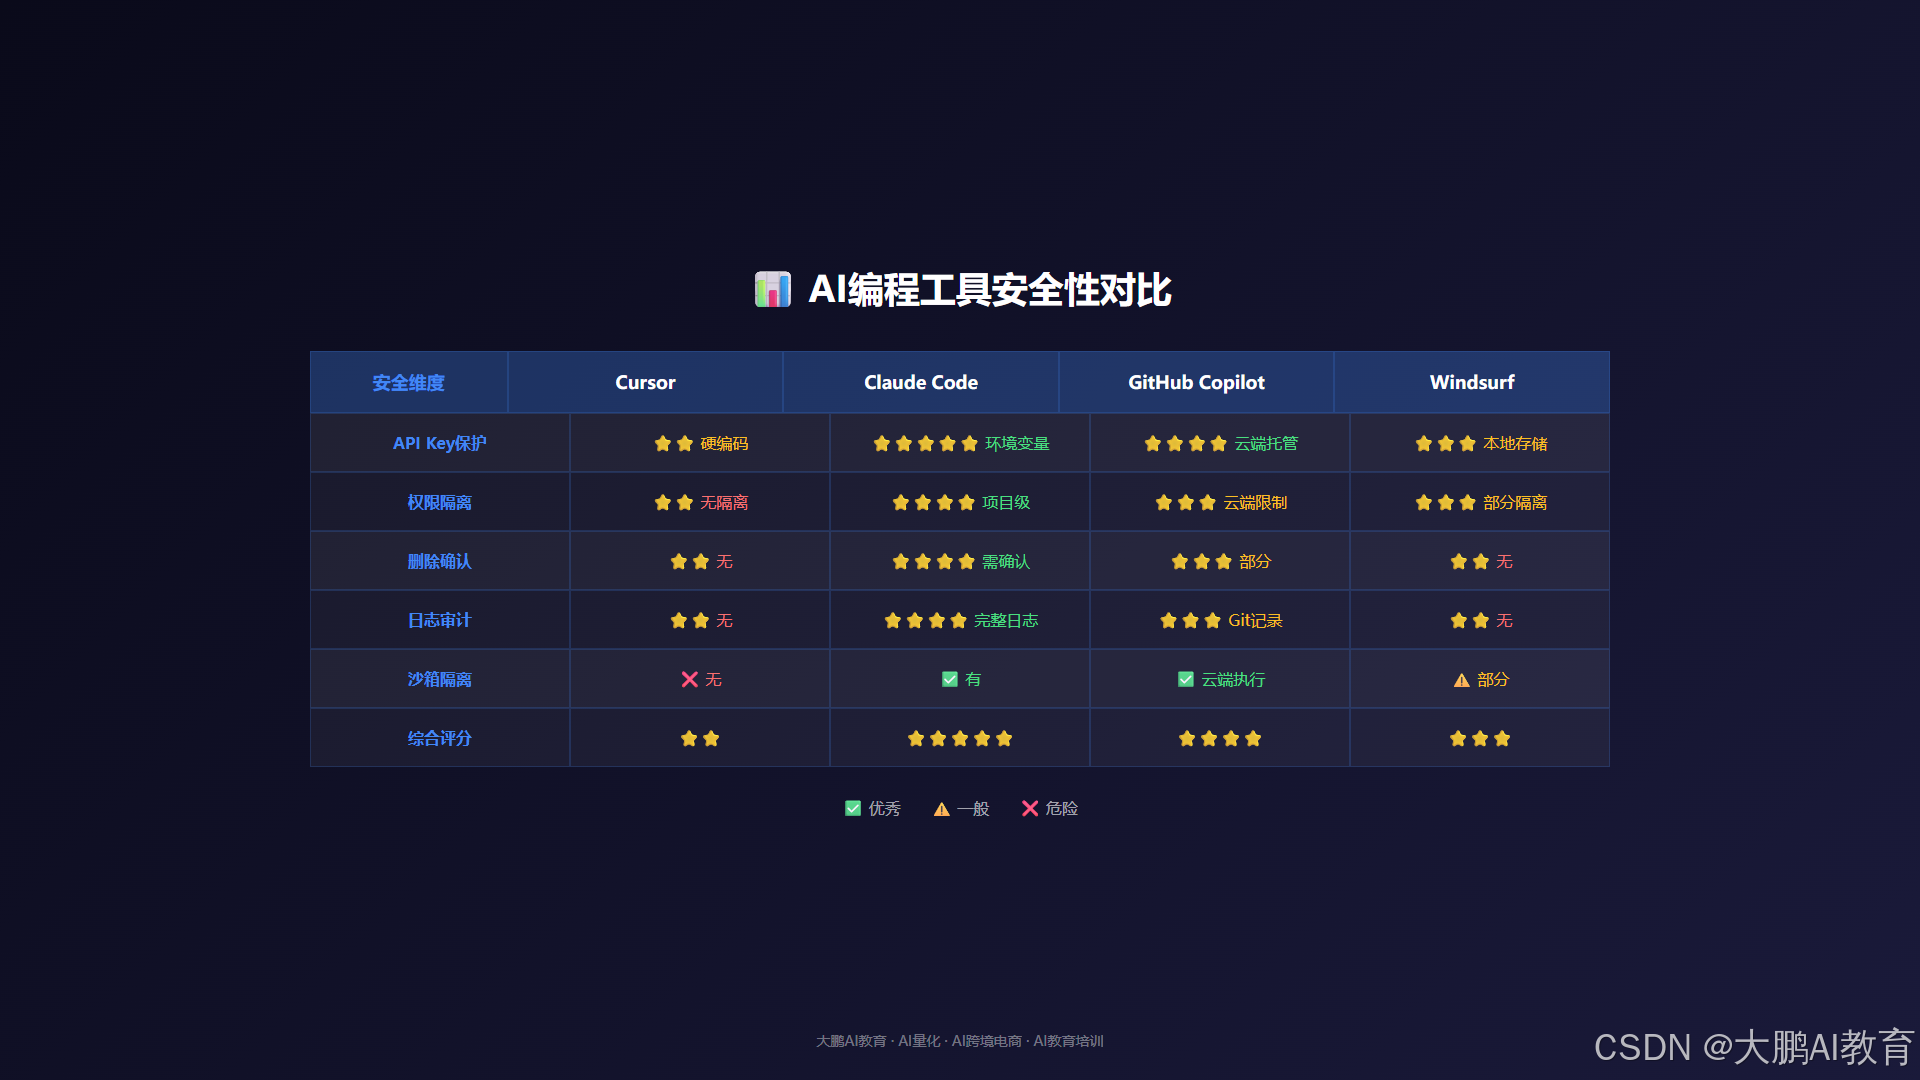Click the 删除确认 row label
Image resolution: width=1920 pixels, height=1080 pixels.
click(440, 562)
